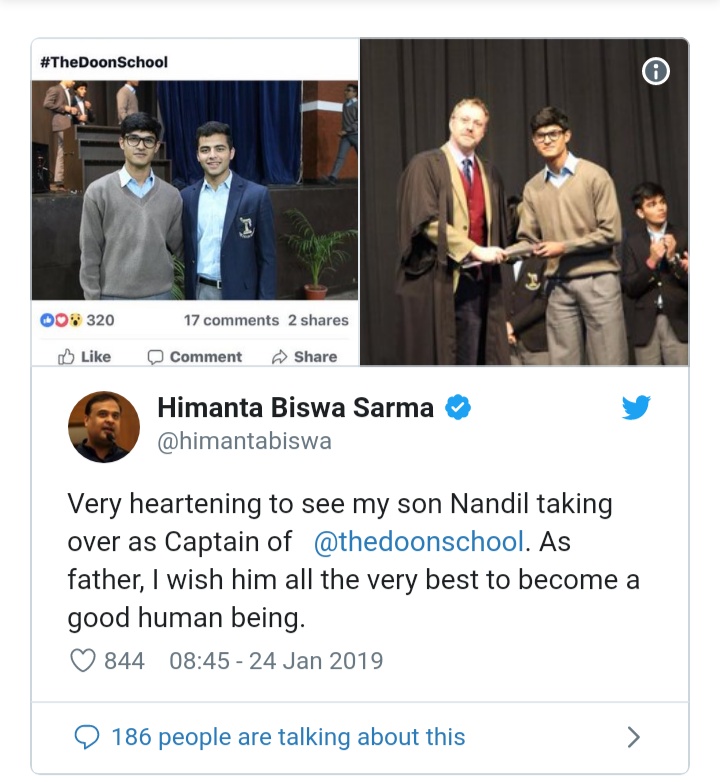Open 186 people are talking about this

tap(288, 737)
